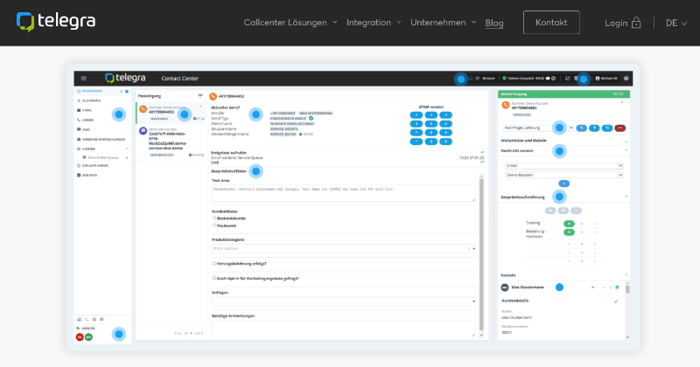Image resolution: width=700 pixels, height=367 pixels.
Task: Click the Kontakt button in the header
Action: (551, 22)
